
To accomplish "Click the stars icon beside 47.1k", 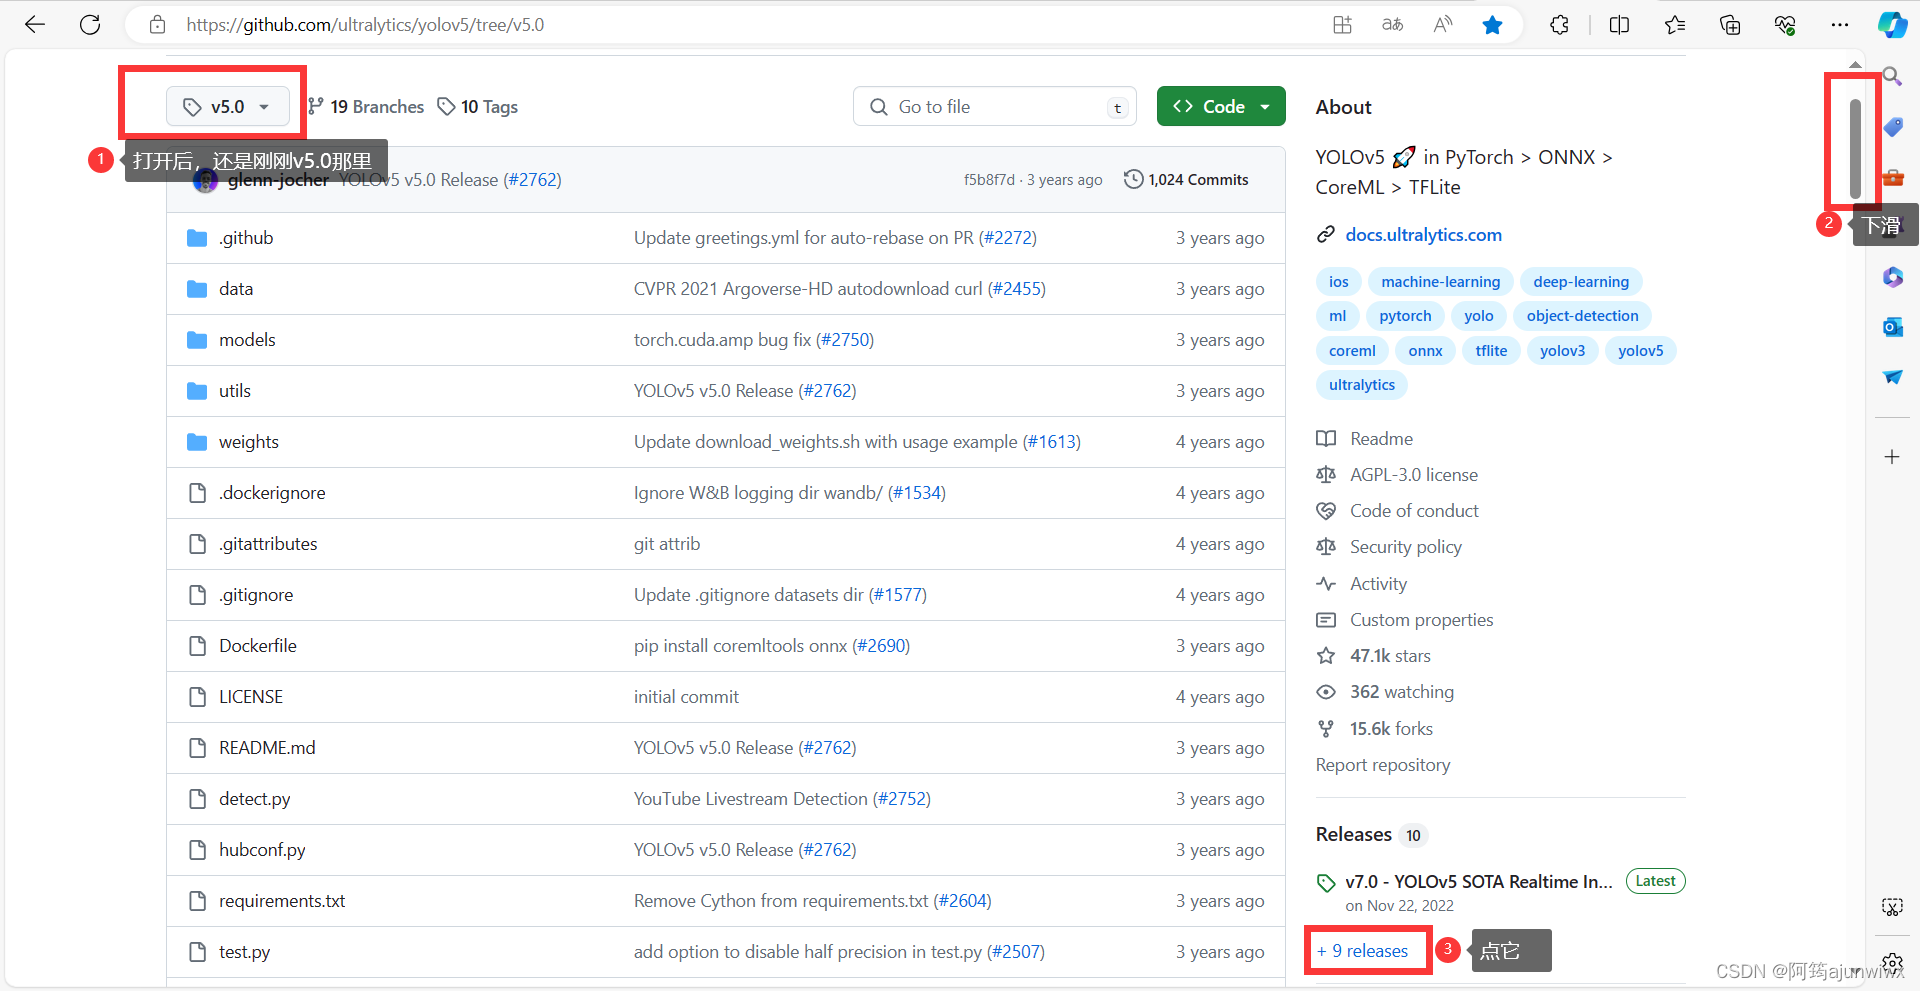I will [x=1326, y=656].
